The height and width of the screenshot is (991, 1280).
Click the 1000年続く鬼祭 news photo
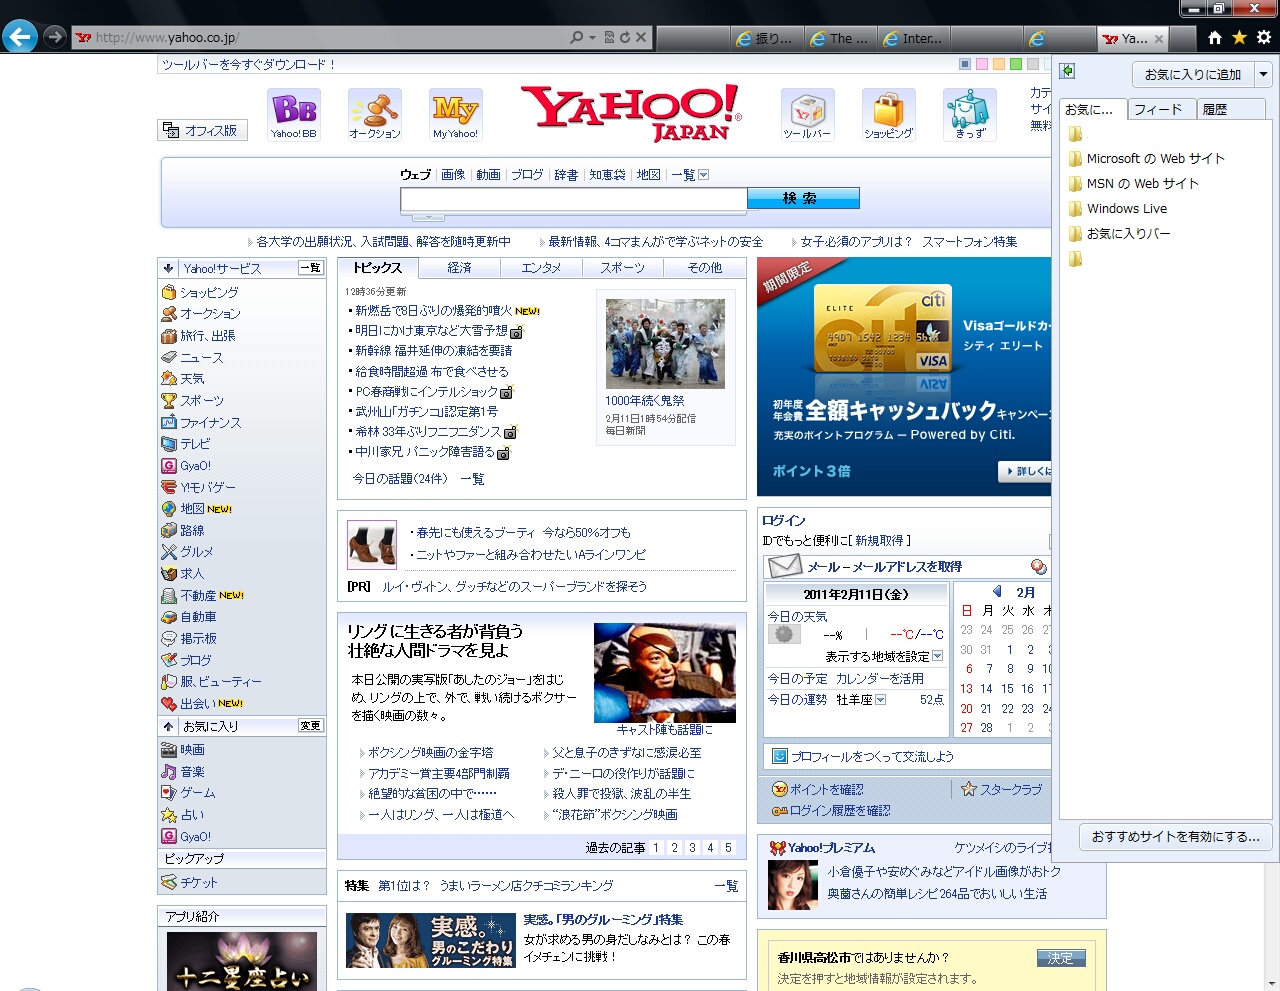[665, 343]
